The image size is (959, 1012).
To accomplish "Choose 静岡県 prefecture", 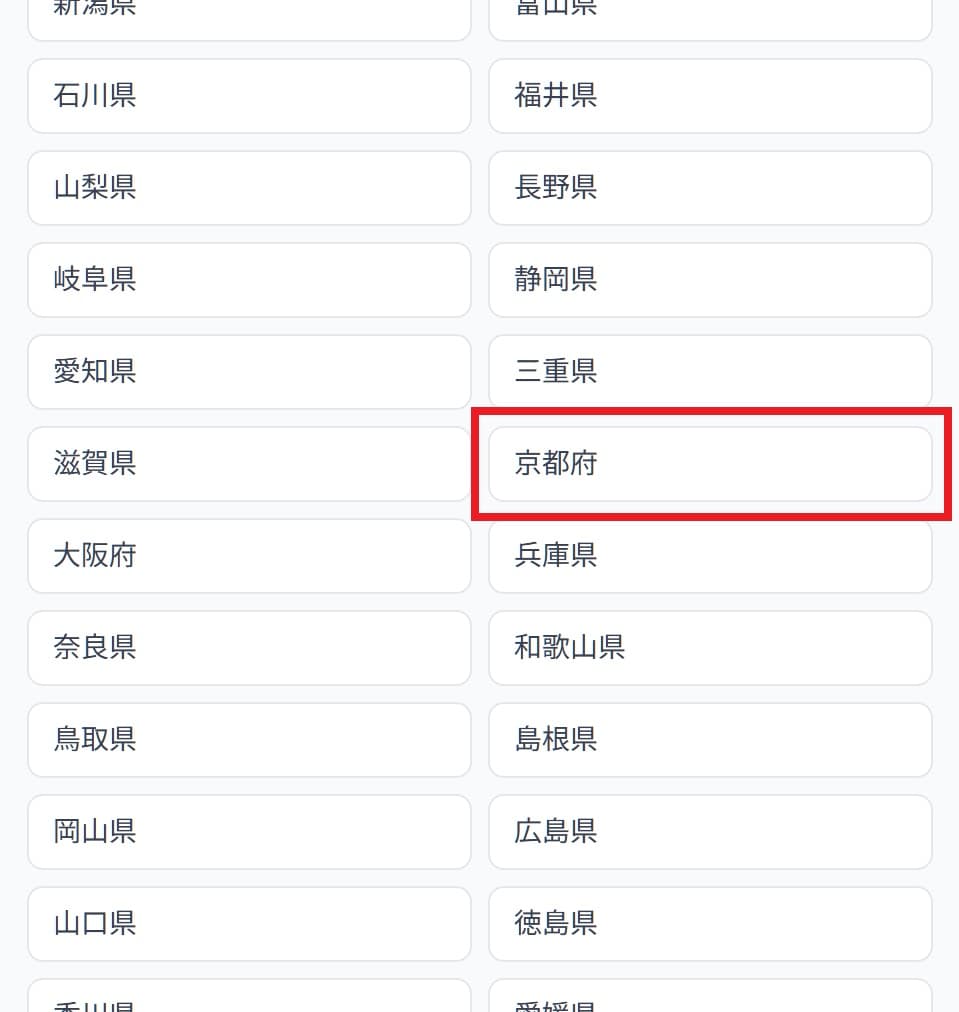I will [x=710, y=280].
